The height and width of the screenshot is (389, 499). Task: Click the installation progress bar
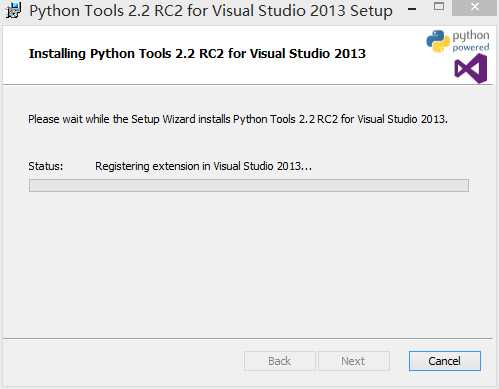[x=249, y=185]
